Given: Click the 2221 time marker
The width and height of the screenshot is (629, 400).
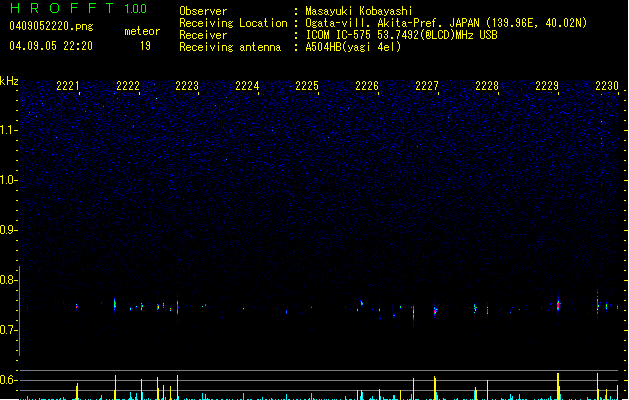Looking at the screenshot, I should click(x=68, y=86).
